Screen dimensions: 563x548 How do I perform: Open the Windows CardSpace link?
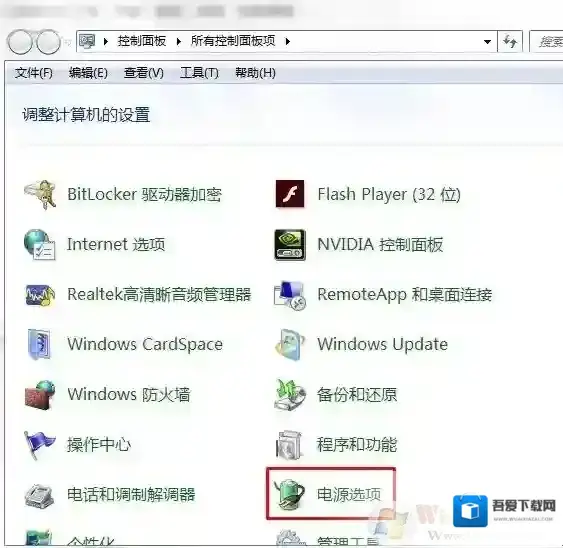click(145, 344)
